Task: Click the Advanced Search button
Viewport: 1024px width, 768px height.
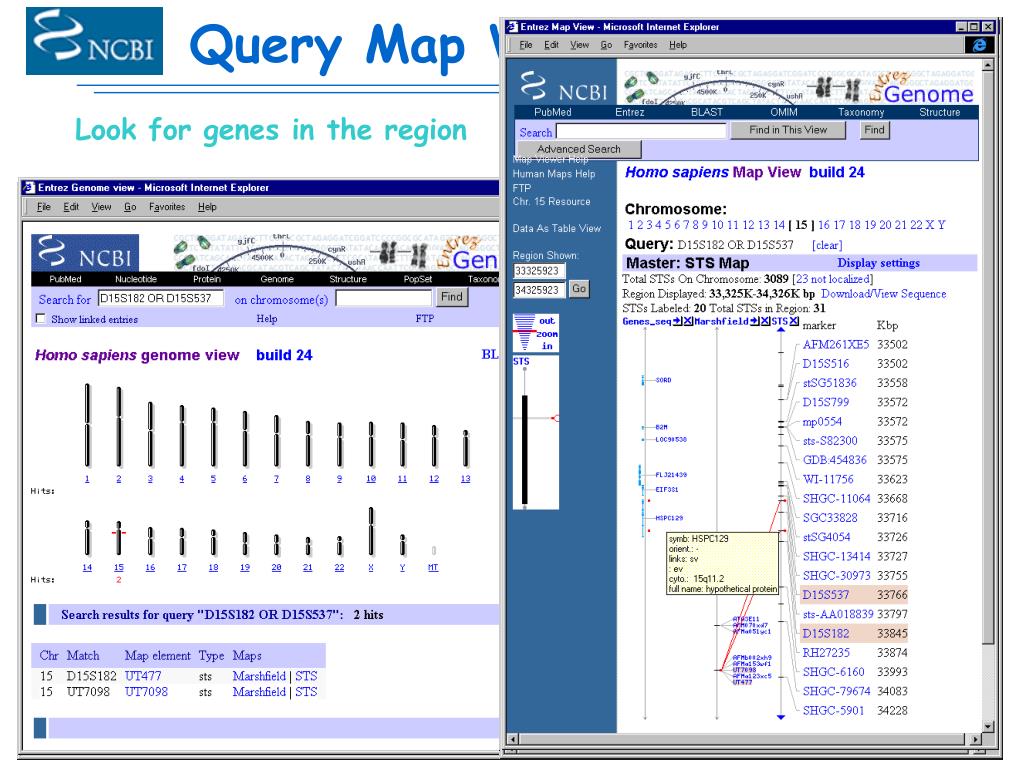Action: pos(579,150)
